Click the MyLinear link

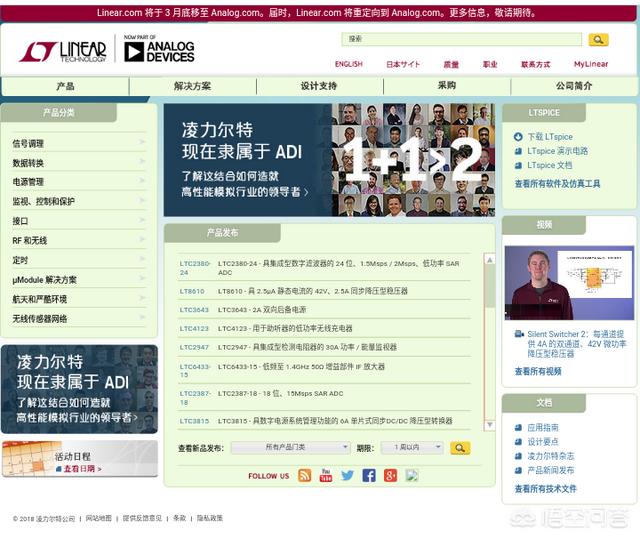coord(590,64)
